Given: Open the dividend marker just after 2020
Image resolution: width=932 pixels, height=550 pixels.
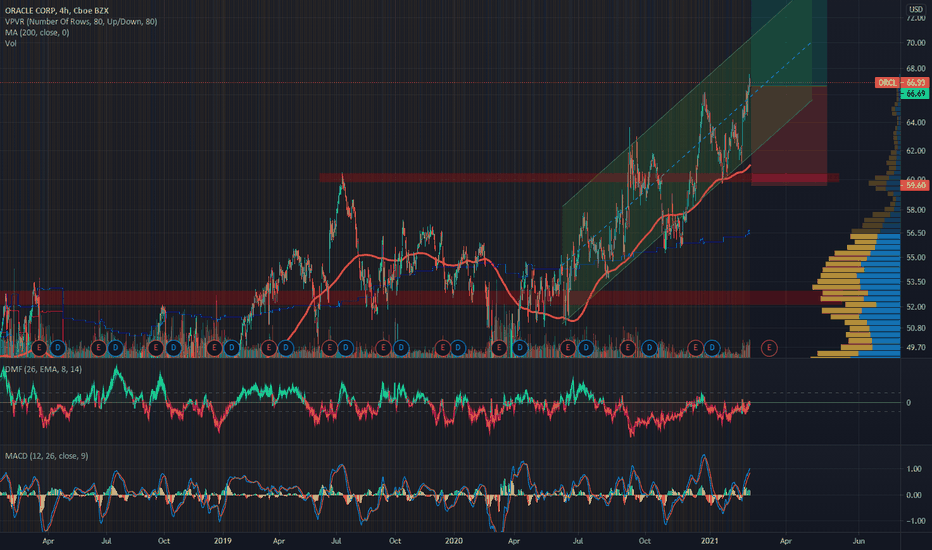Looking at the screenshot, I should tap(458, 348).
